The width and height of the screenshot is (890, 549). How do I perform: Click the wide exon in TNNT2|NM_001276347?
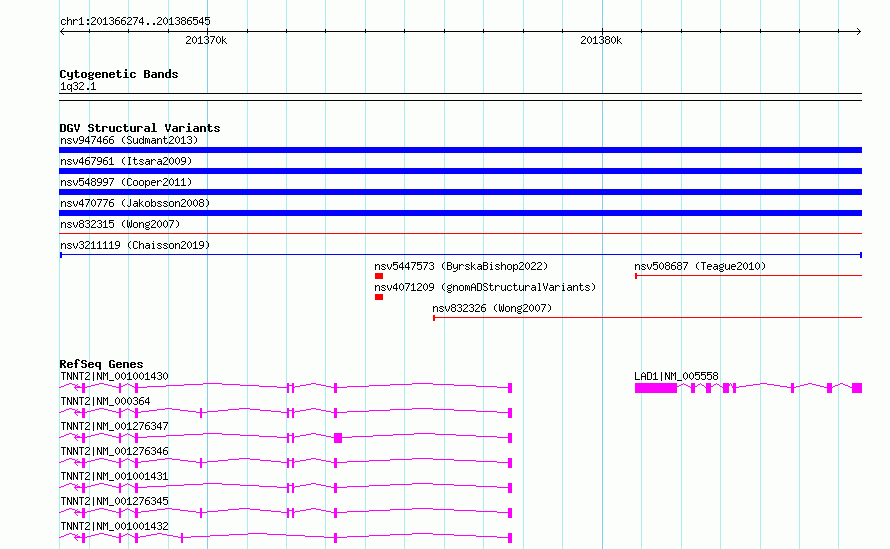(x=338, y=438)
